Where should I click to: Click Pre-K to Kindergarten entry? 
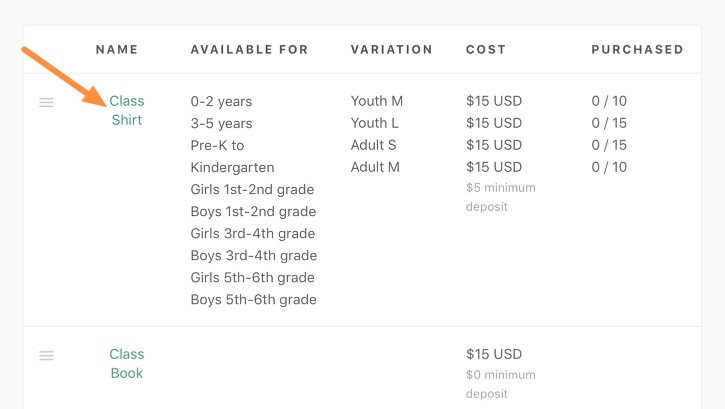tap(233, 156)
